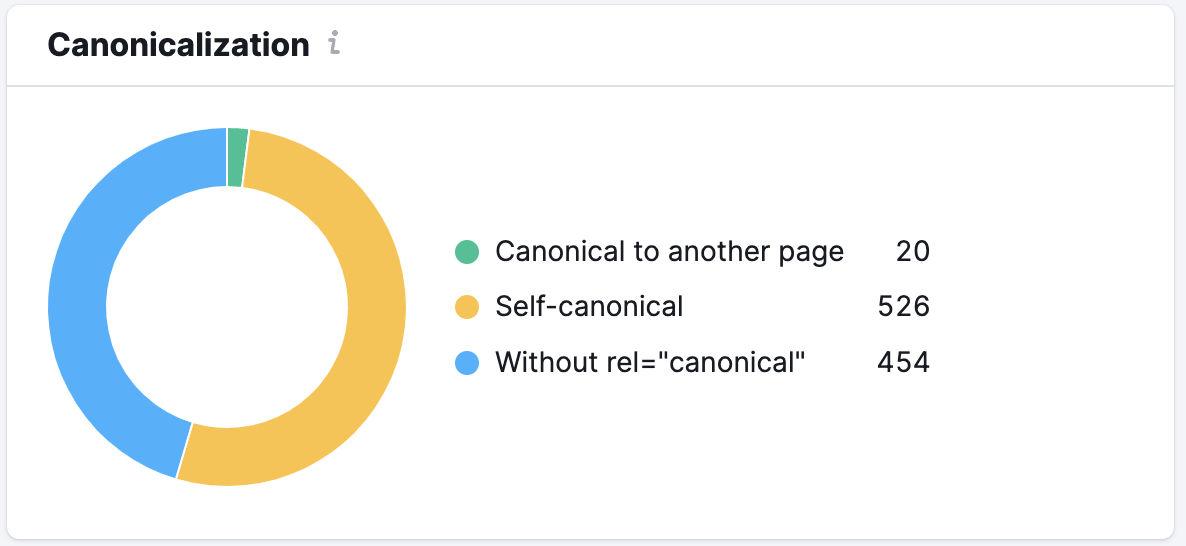Click the green legend dot
This screenshot has height=546, width=1186.
point(467,252)
